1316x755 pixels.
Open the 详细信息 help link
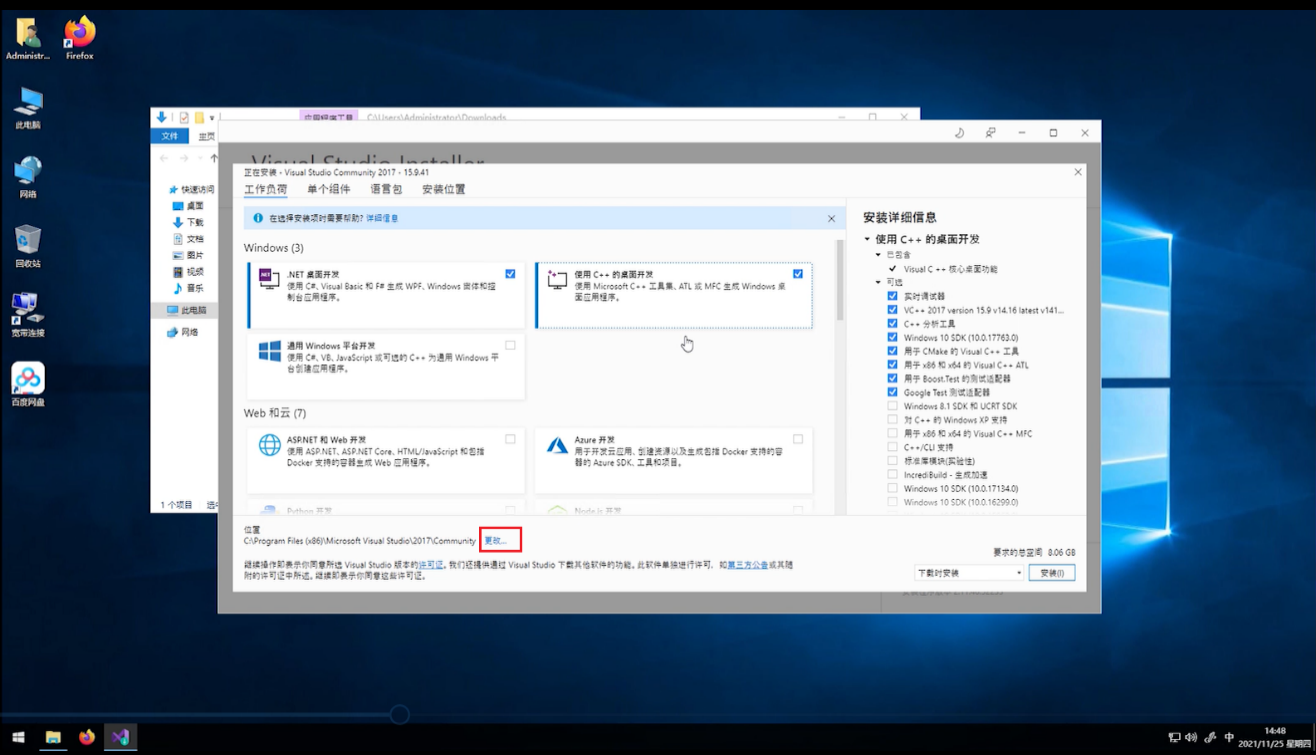[382, 218]
